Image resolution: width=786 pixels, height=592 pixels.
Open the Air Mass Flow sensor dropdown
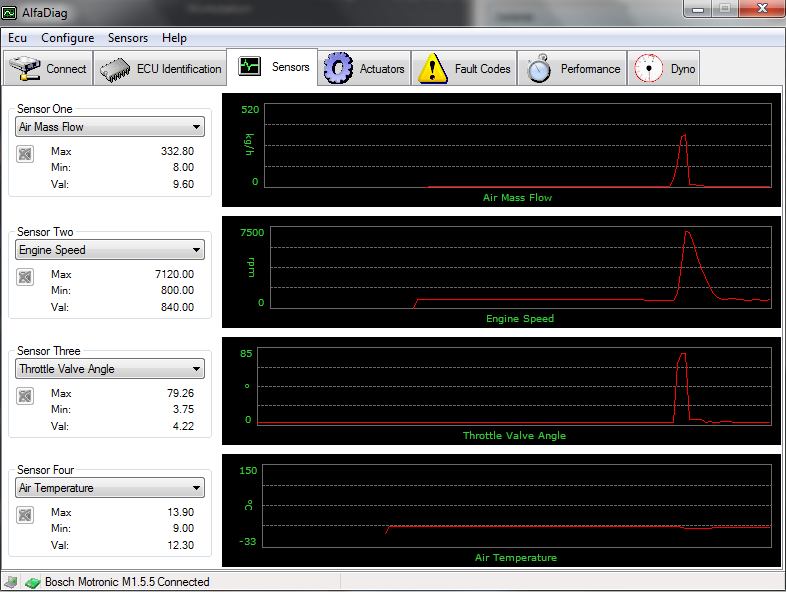tap(110, 127)
